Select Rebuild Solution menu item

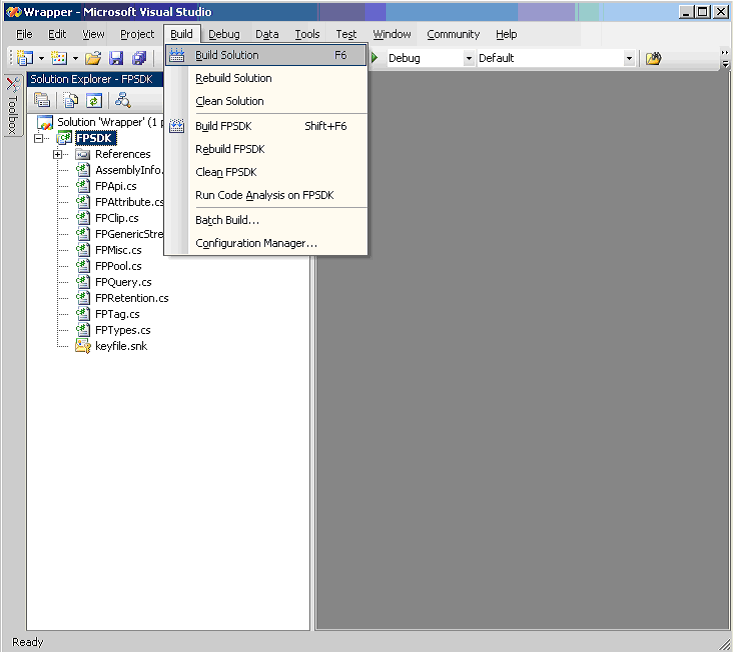pos(266,78)
